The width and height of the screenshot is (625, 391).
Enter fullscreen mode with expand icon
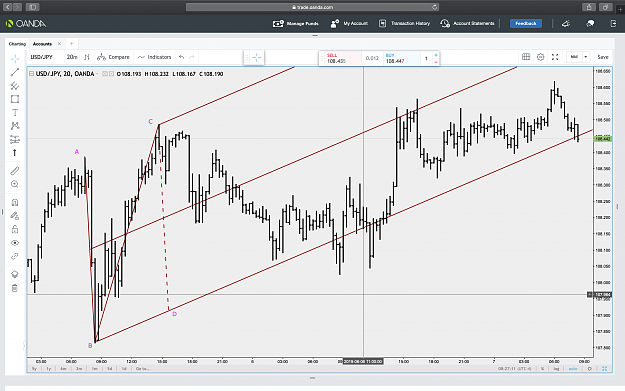tap(555, 57)
